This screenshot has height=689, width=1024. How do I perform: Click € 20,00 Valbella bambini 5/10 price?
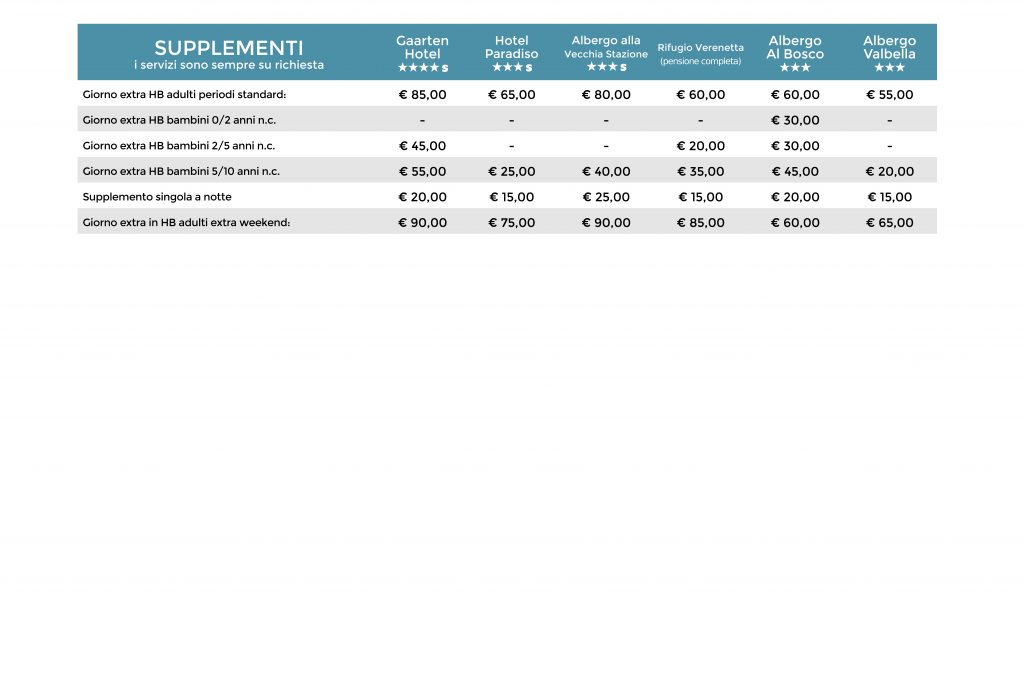[x=889, y=171]
